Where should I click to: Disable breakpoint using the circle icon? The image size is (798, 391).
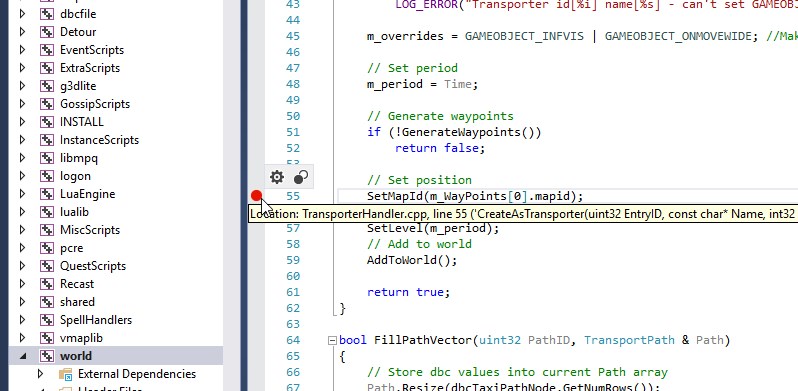pyautogui.click(x=301, y=177)
